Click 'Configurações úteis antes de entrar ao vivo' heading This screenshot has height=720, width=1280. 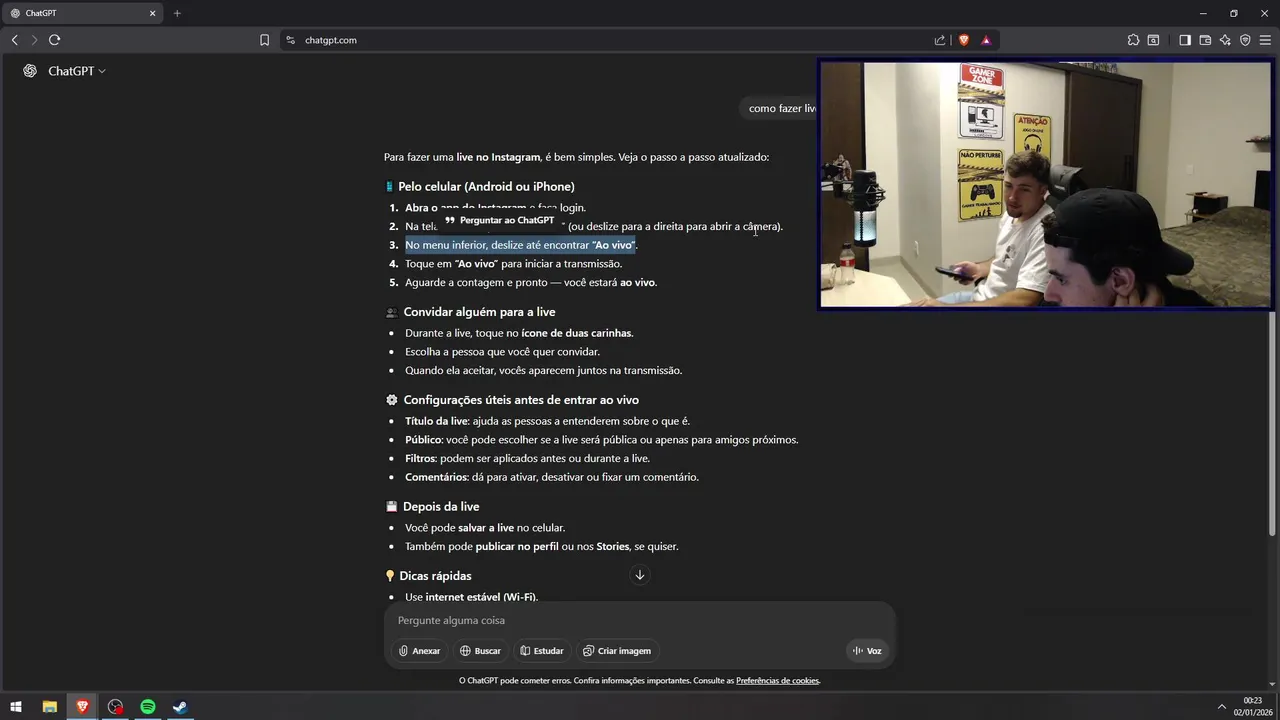click(x=521, y=400)
